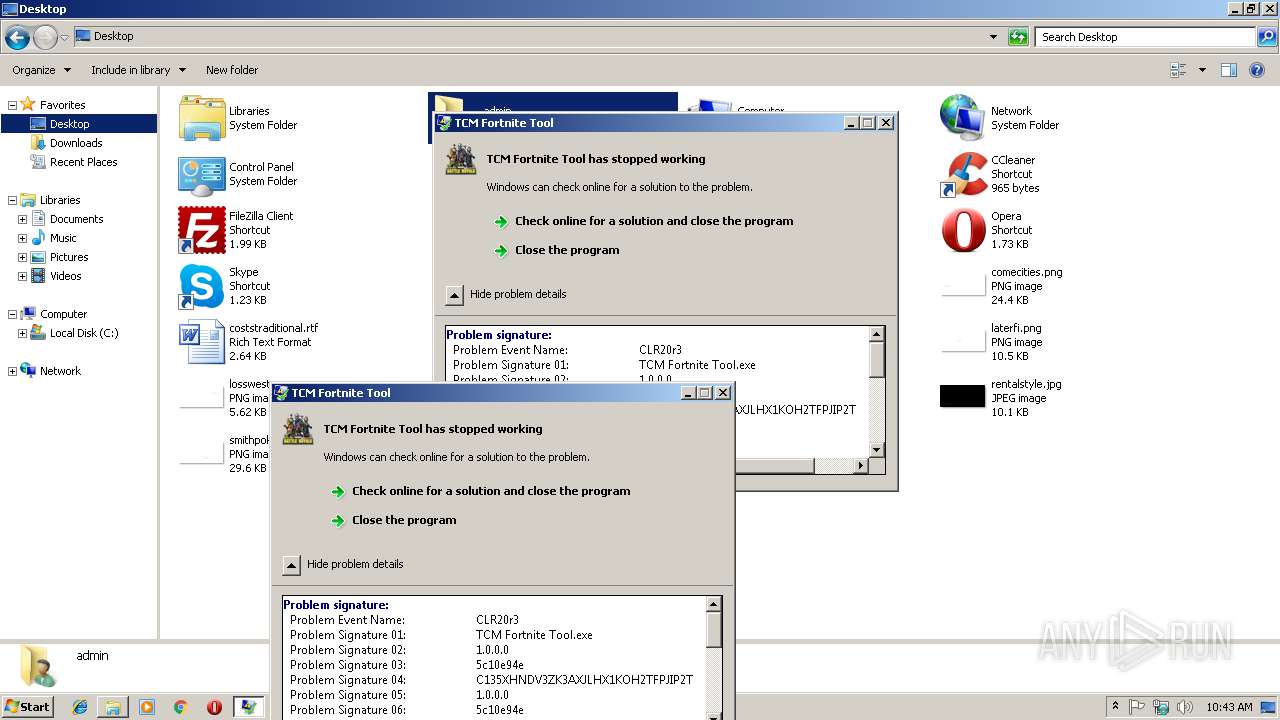
Task: Select the Network system folder icon
Action: [x=963, y=118]
